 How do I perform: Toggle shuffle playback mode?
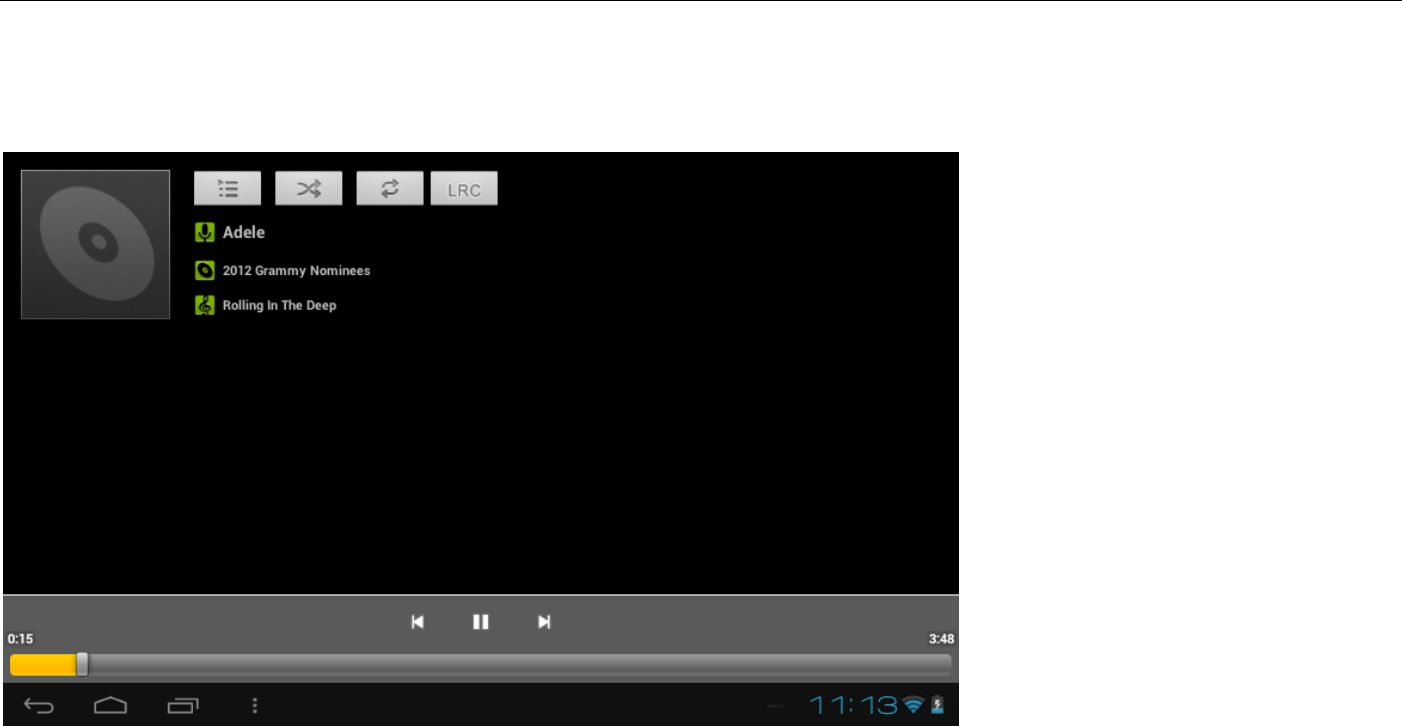pos(309,188)
